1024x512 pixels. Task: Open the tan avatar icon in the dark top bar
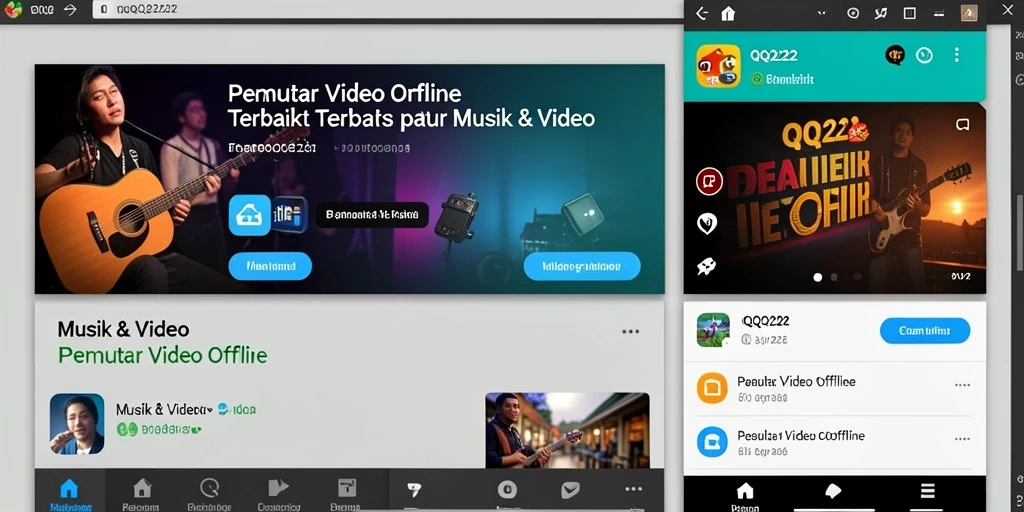point(969,13)
